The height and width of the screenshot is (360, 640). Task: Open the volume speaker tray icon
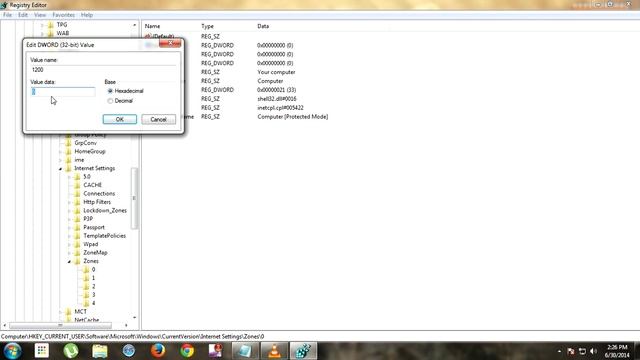pos(593,351)
